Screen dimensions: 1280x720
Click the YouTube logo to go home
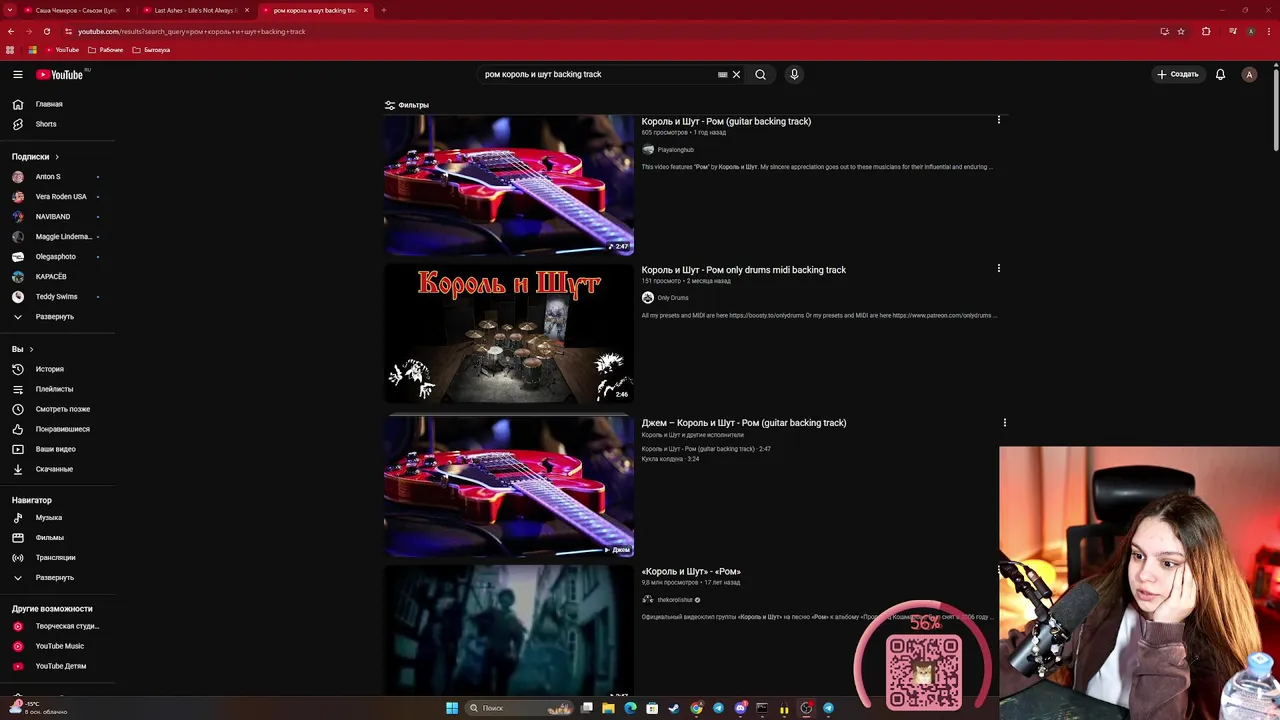pyautogui.click(x=60, y=74)
